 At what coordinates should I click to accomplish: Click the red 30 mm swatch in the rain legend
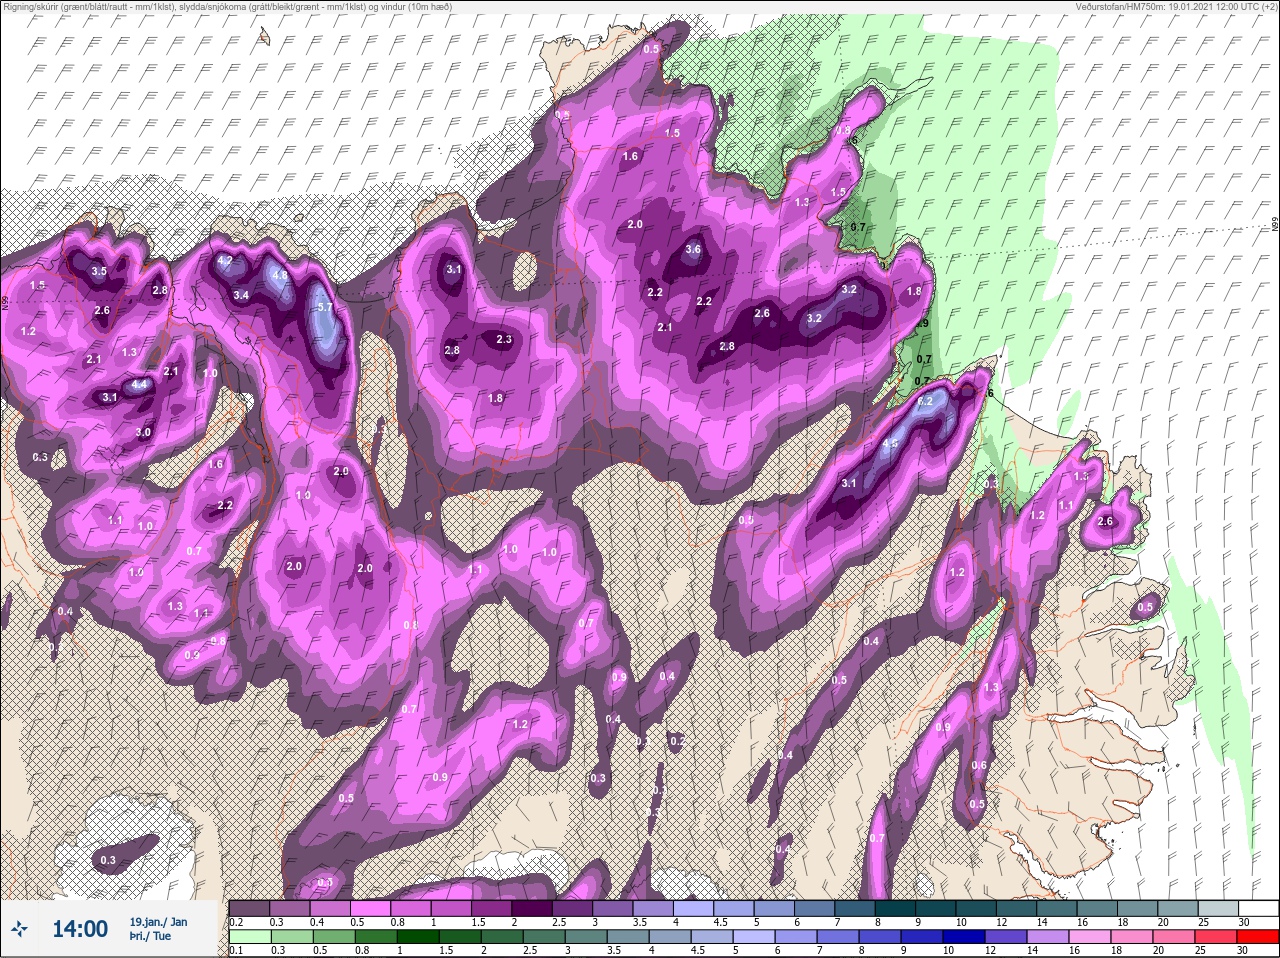click(1258, 938)
